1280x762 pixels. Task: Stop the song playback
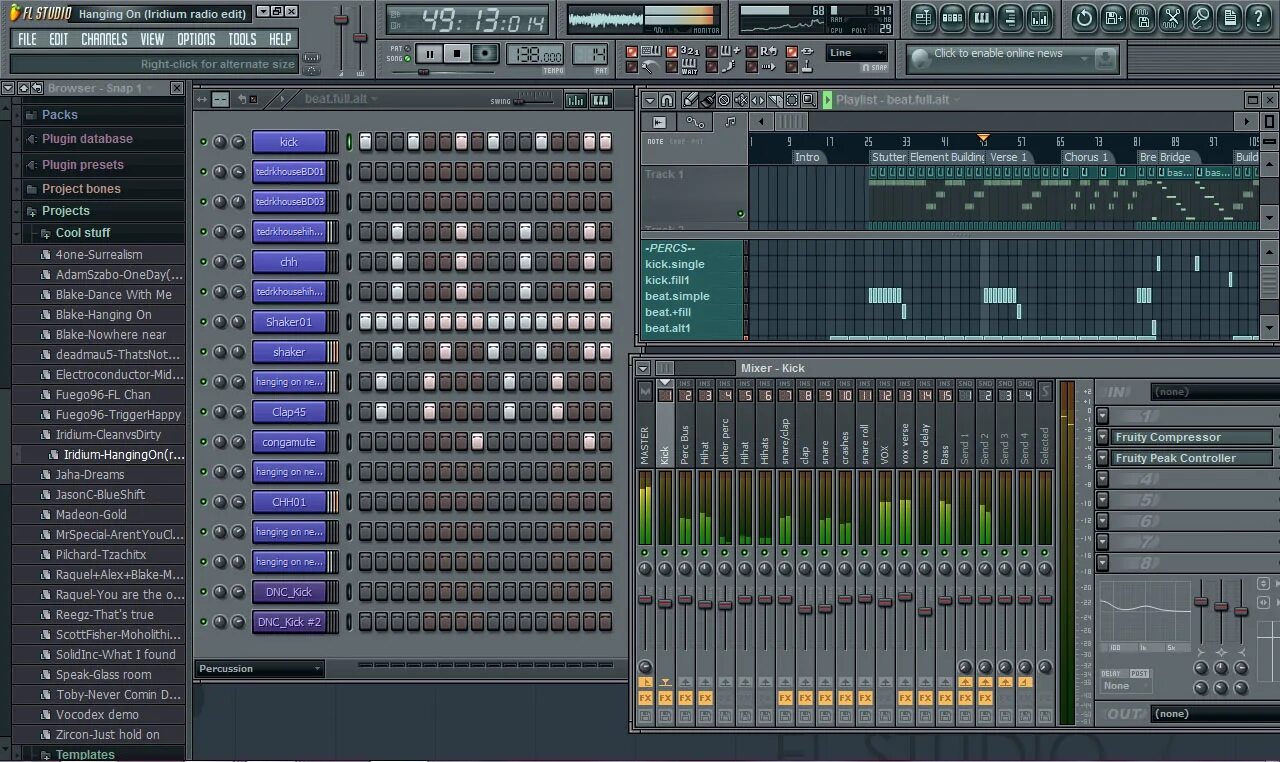tap(457, 54)
